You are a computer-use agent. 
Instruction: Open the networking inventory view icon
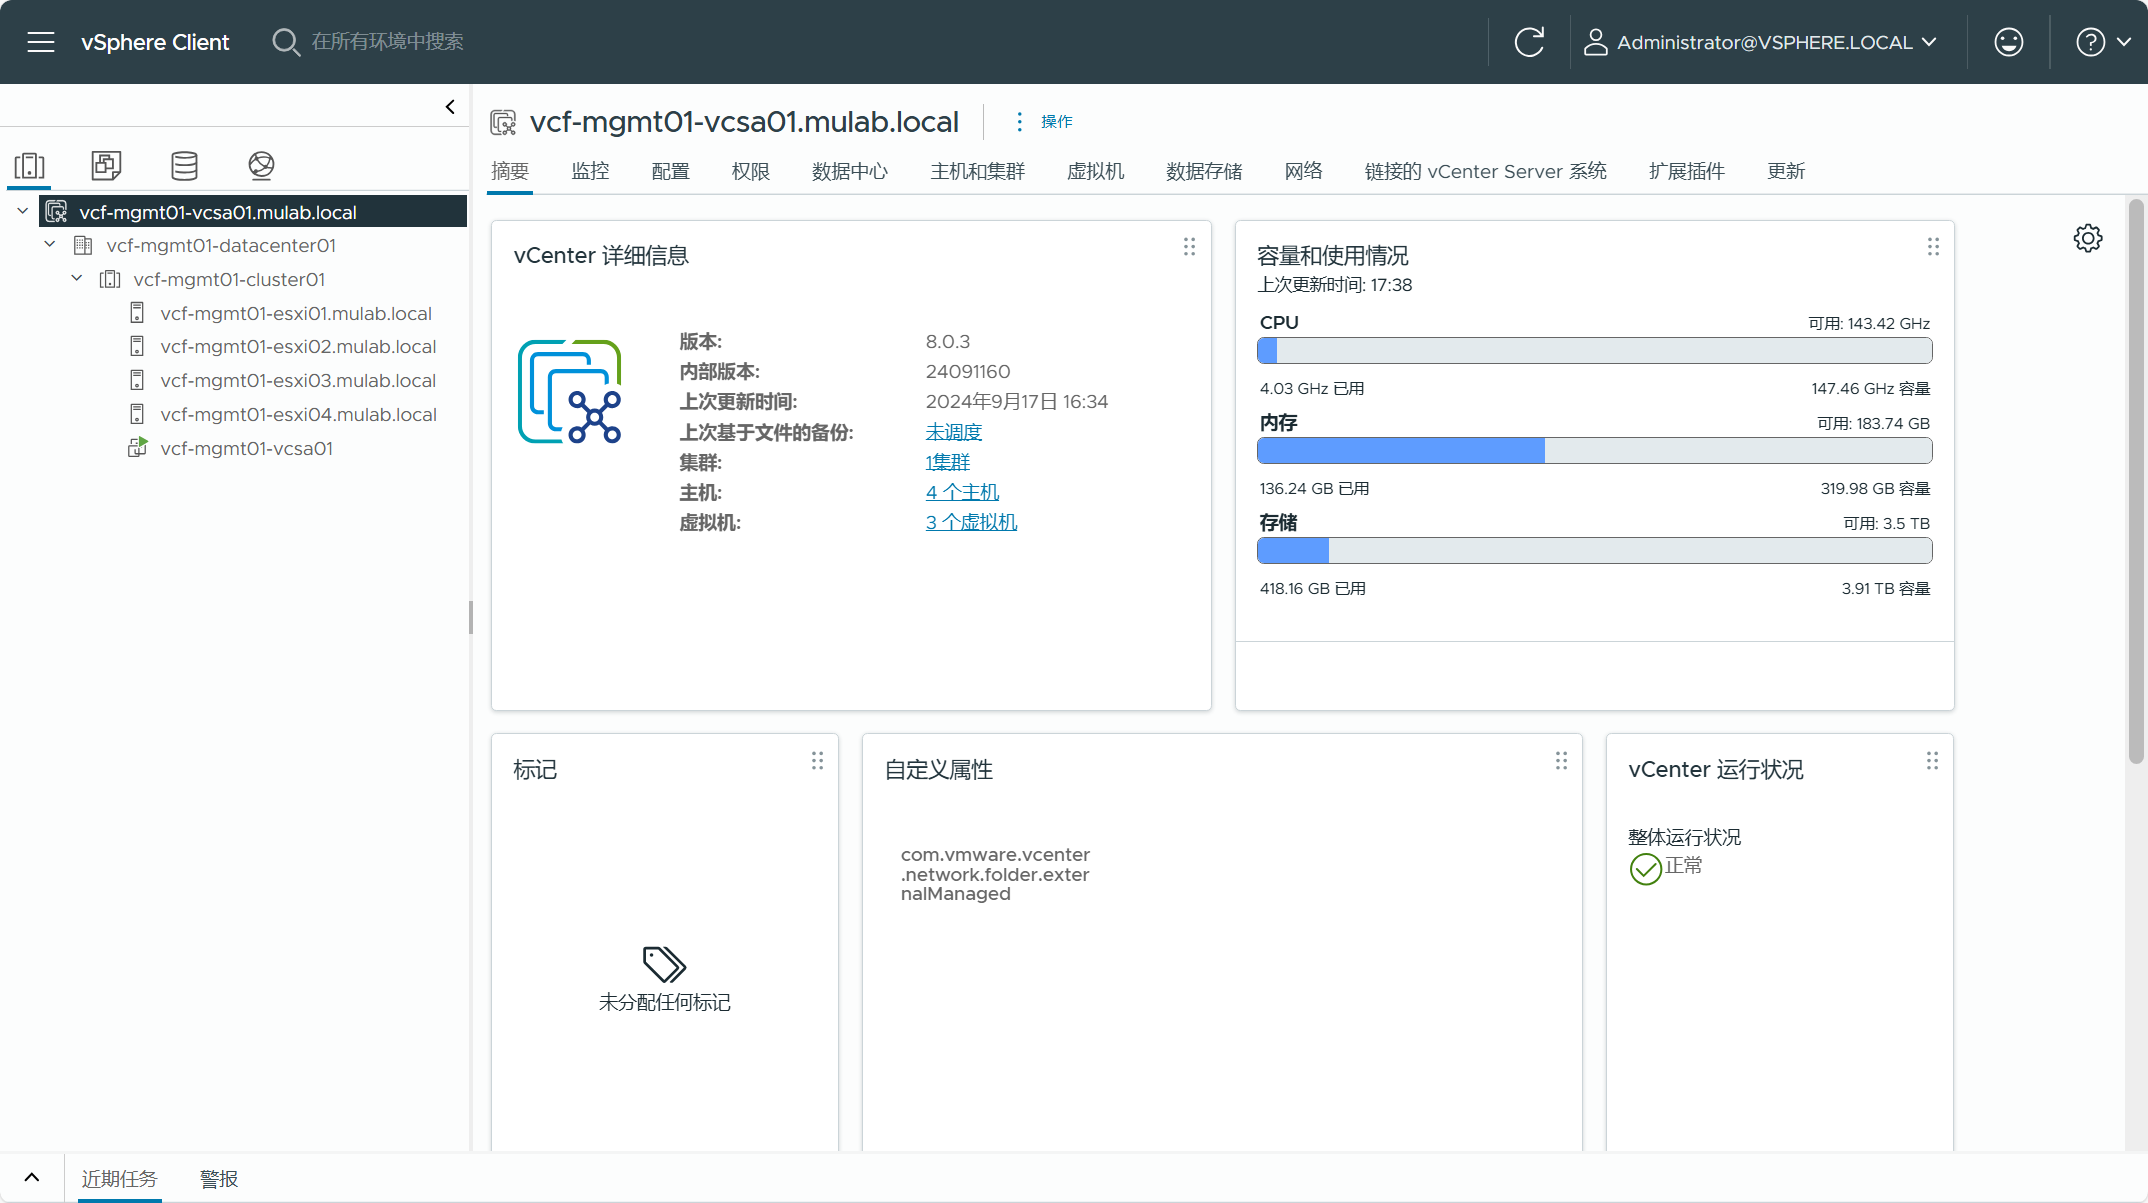point(261,166)
